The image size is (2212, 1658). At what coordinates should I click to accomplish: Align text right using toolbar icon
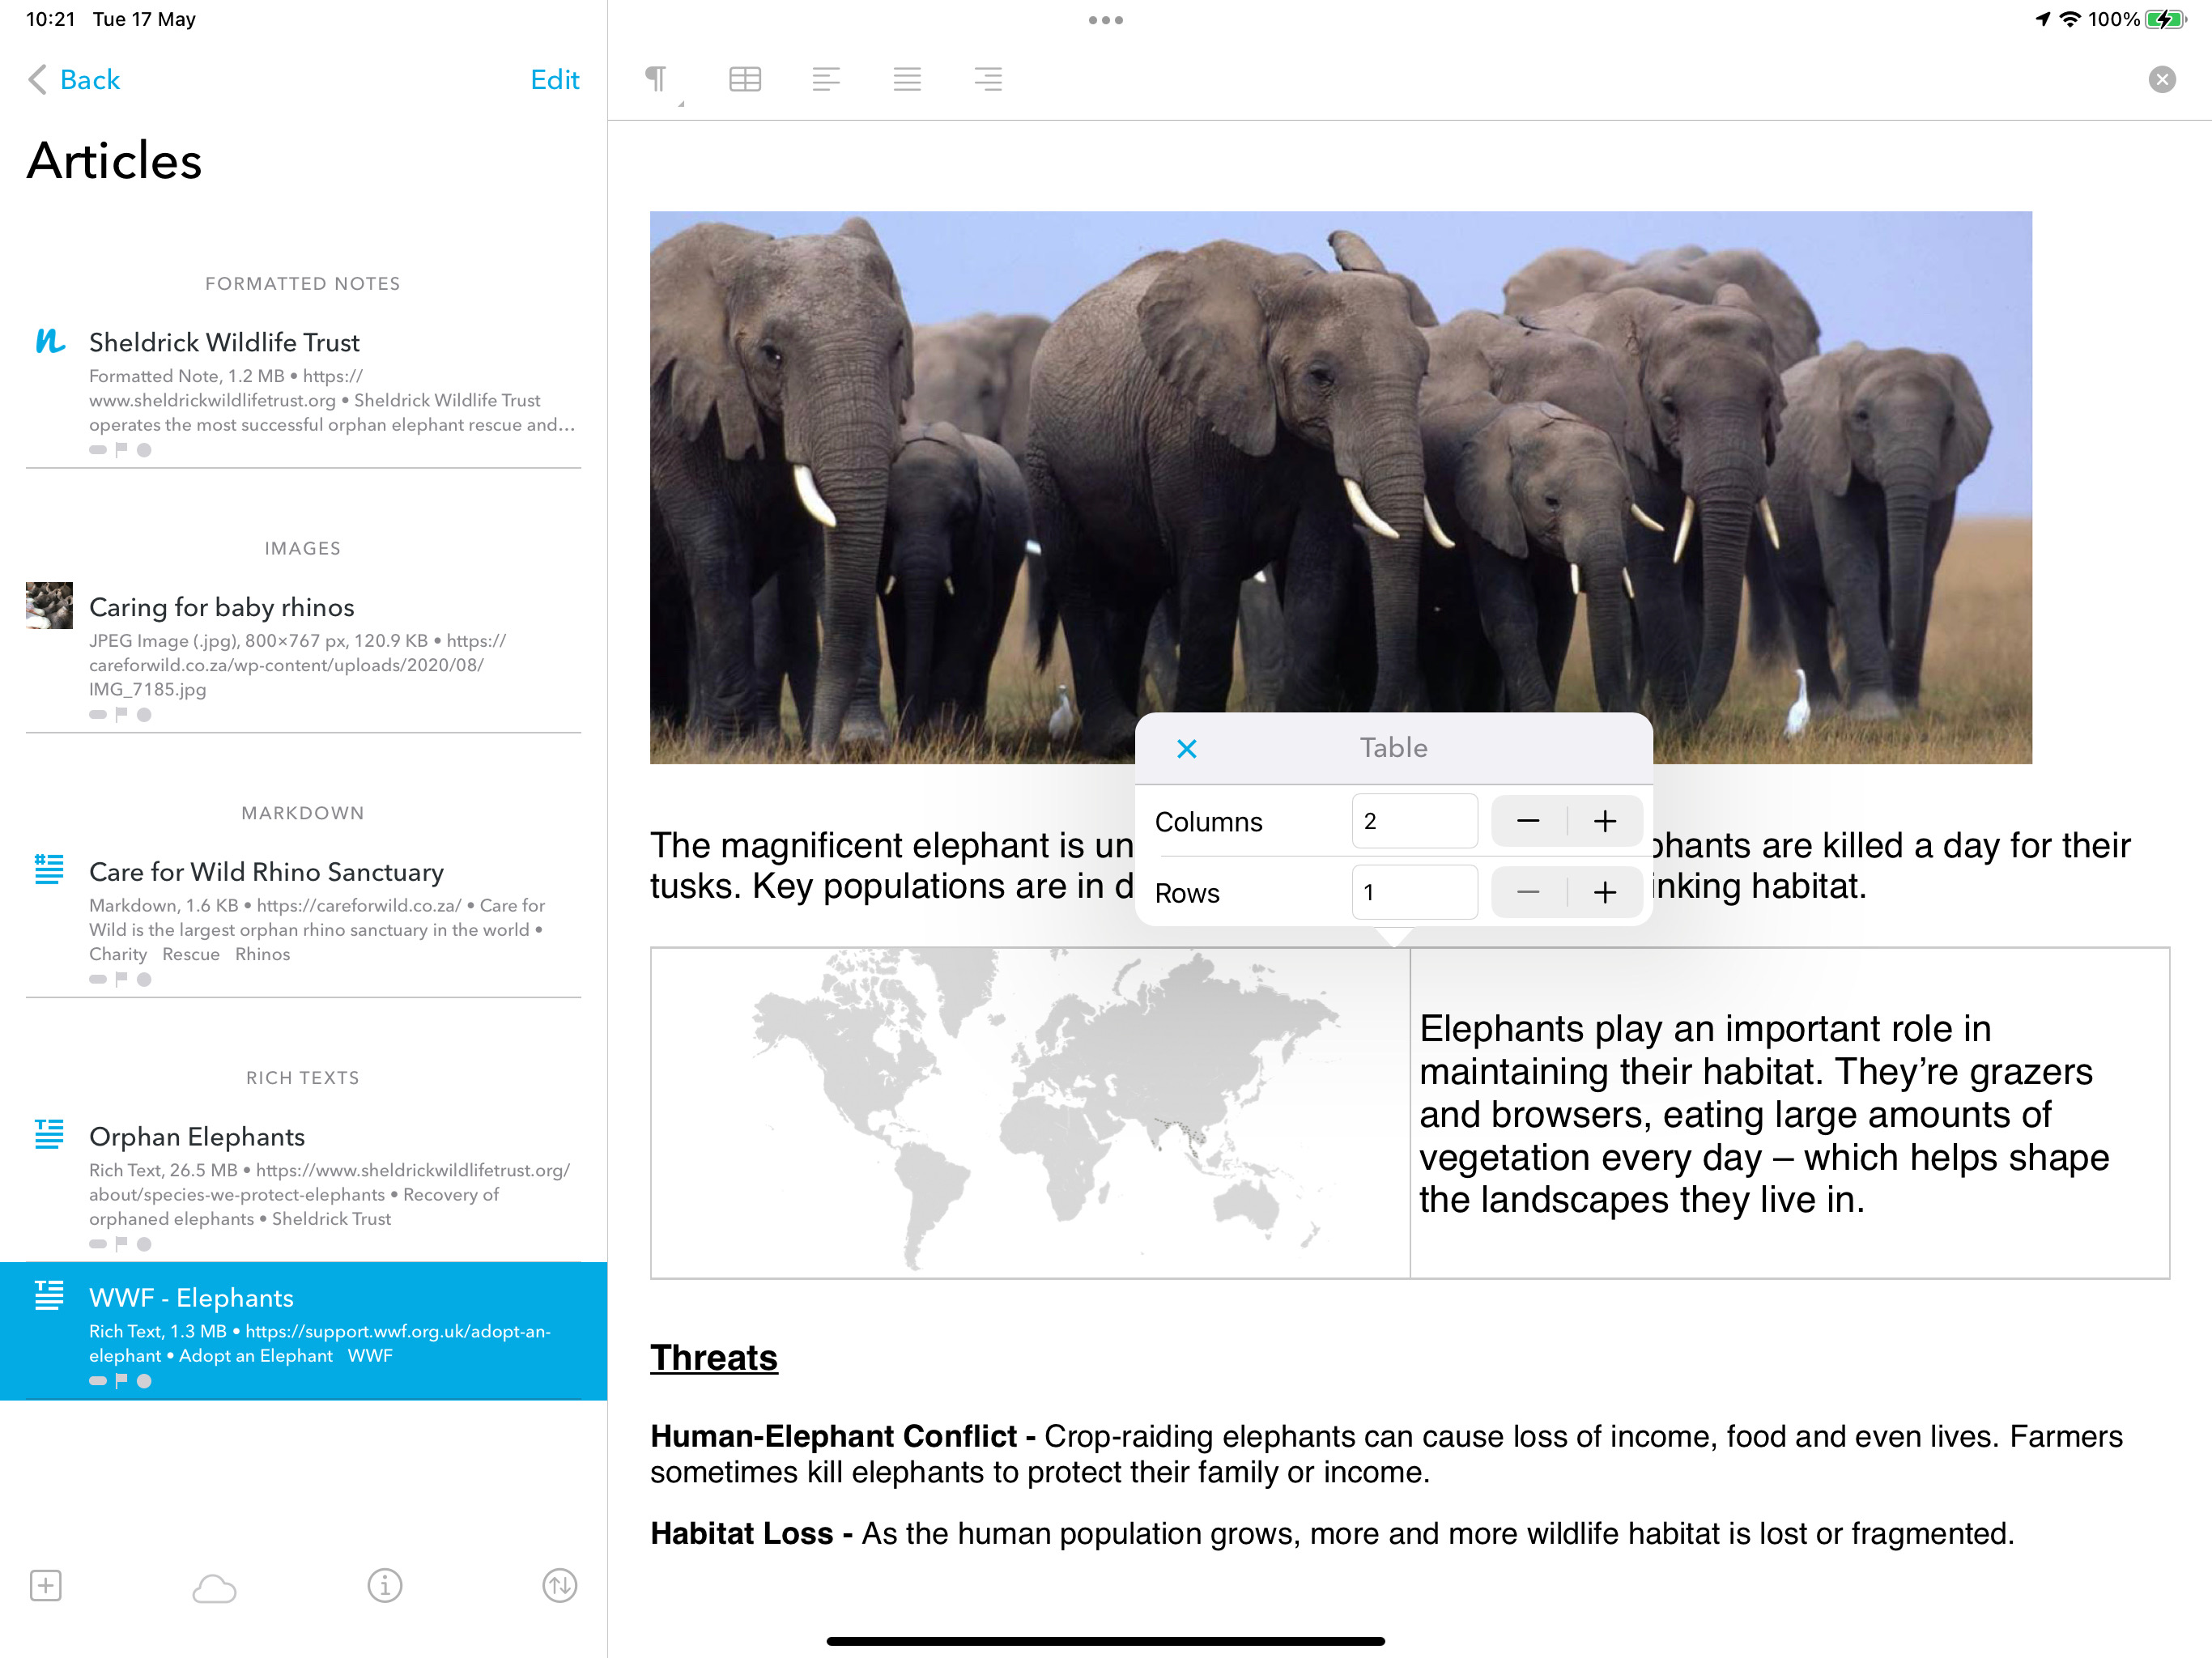point(988,79)
